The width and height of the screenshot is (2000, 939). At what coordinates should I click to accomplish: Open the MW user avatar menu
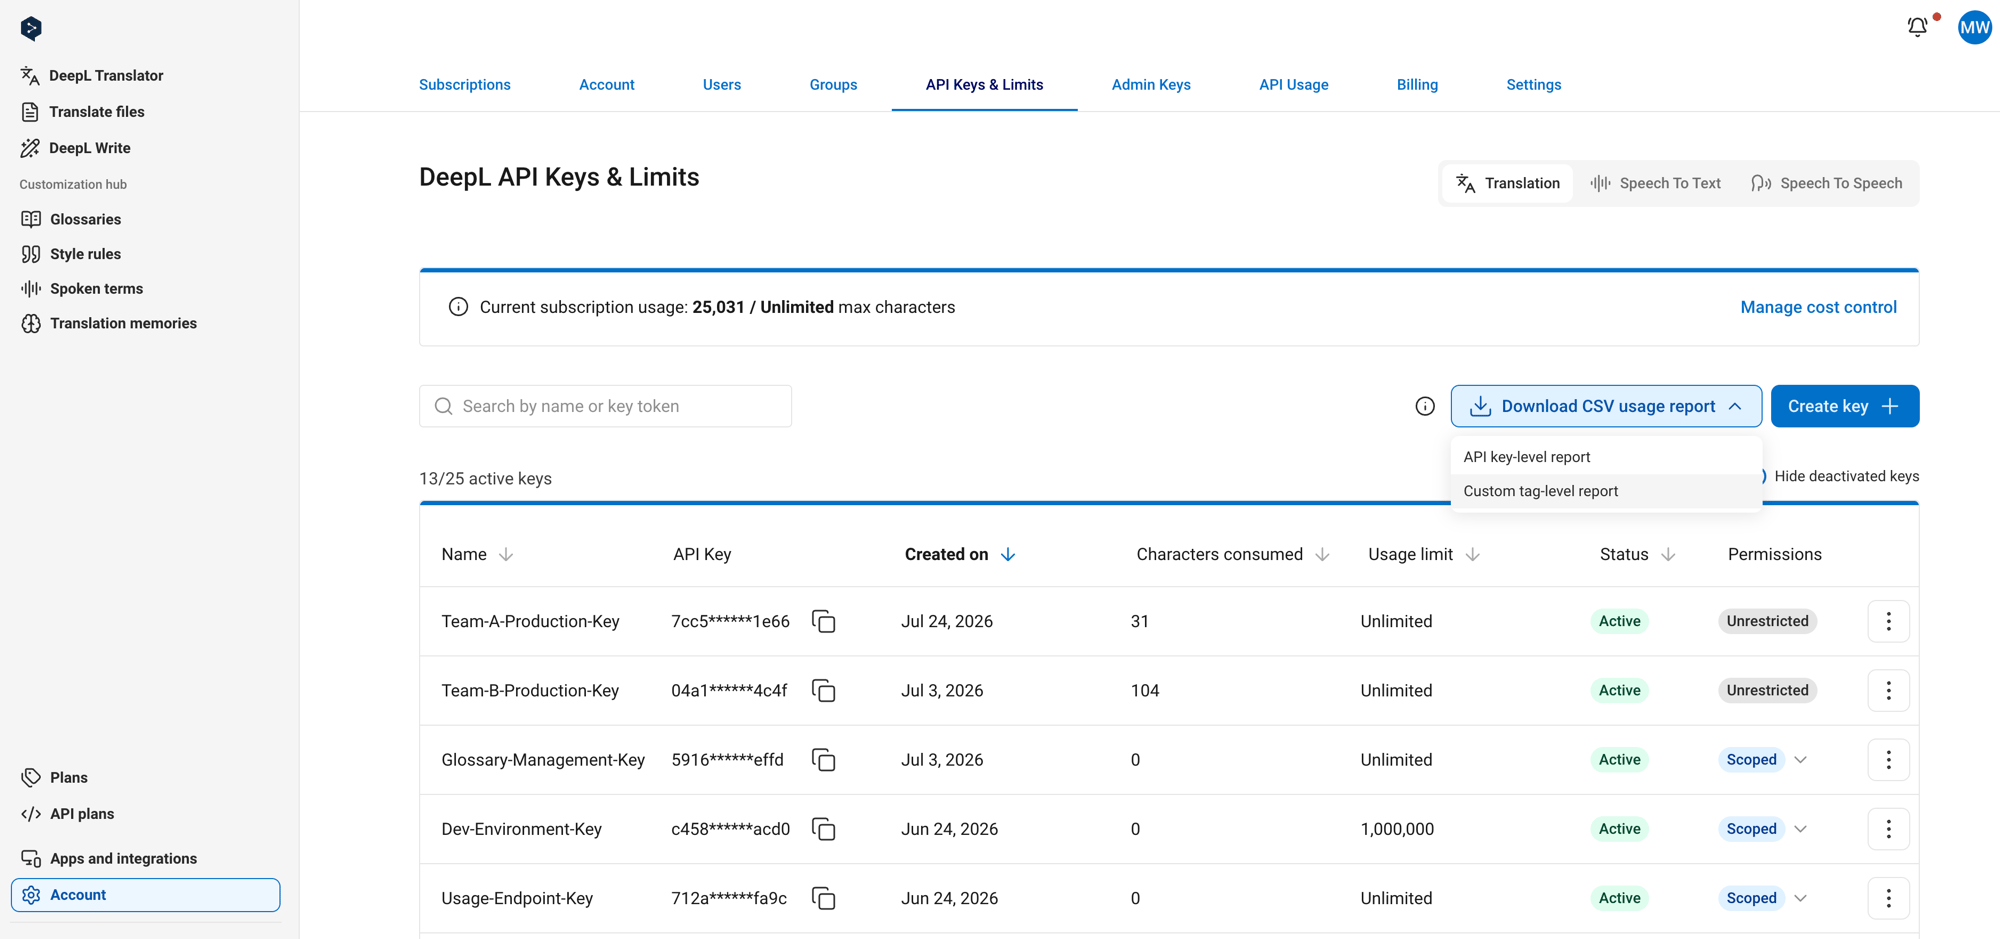(1974, 28)
